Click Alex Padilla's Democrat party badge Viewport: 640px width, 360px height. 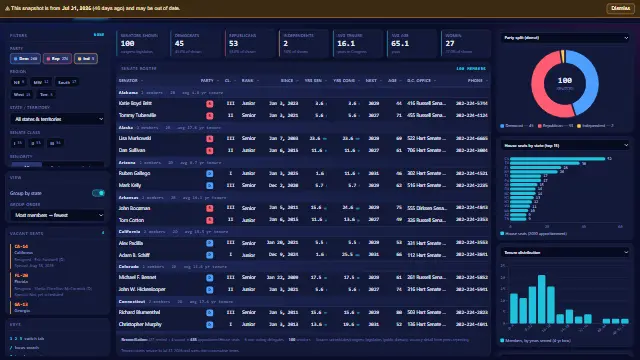click(x=209, y=243)
